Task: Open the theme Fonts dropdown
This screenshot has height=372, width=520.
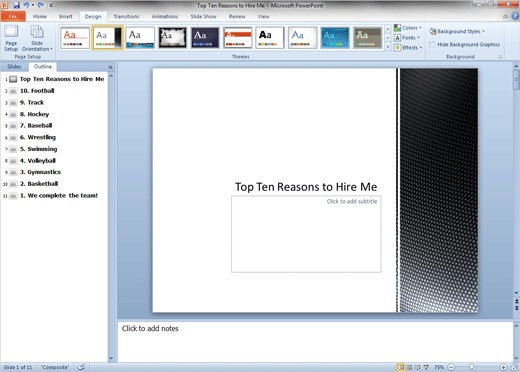Action: click(407, 38)
